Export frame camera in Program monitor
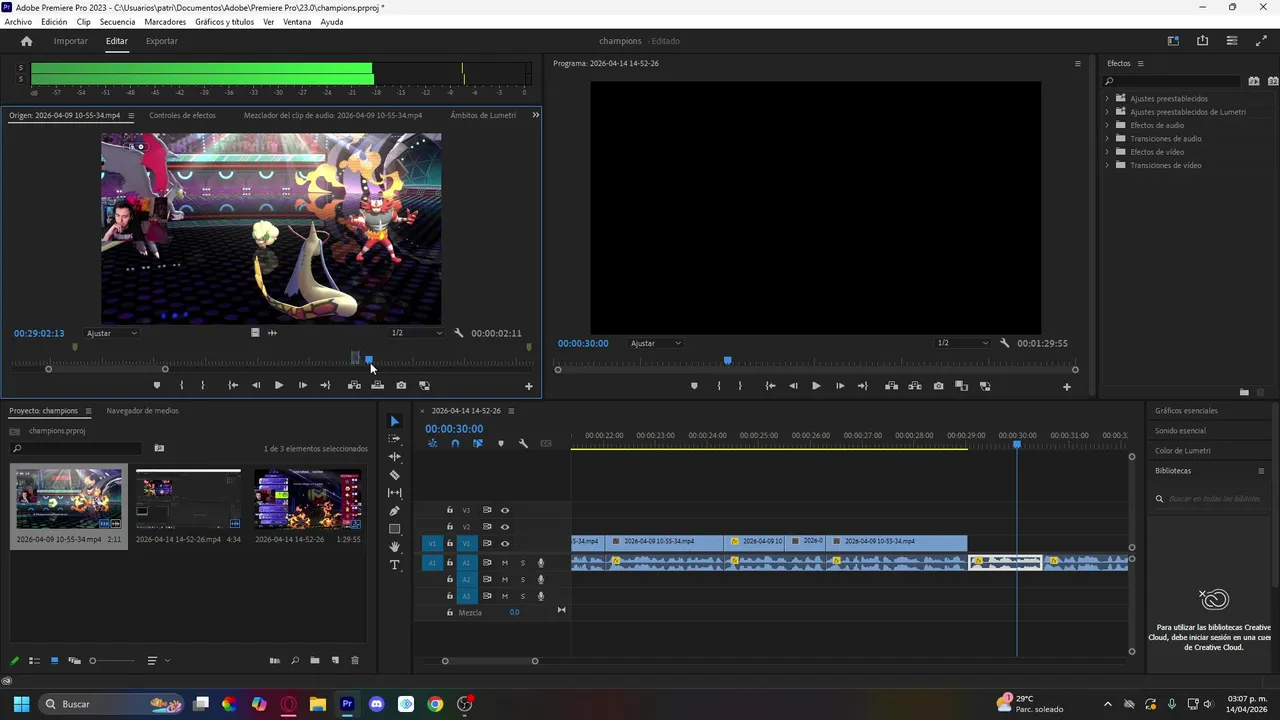1280x720 pixels. coord(938,386)
